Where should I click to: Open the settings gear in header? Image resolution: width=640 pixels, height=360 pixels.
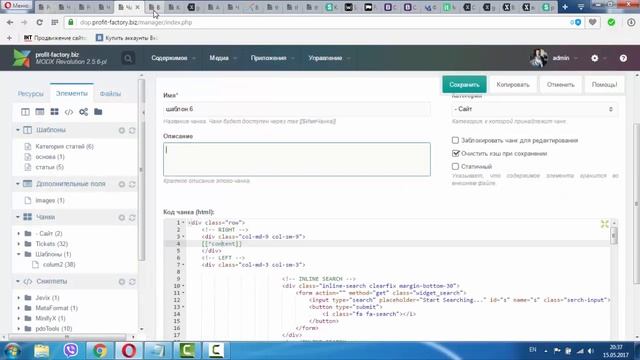pyautogui.click(x=595, y=58)
